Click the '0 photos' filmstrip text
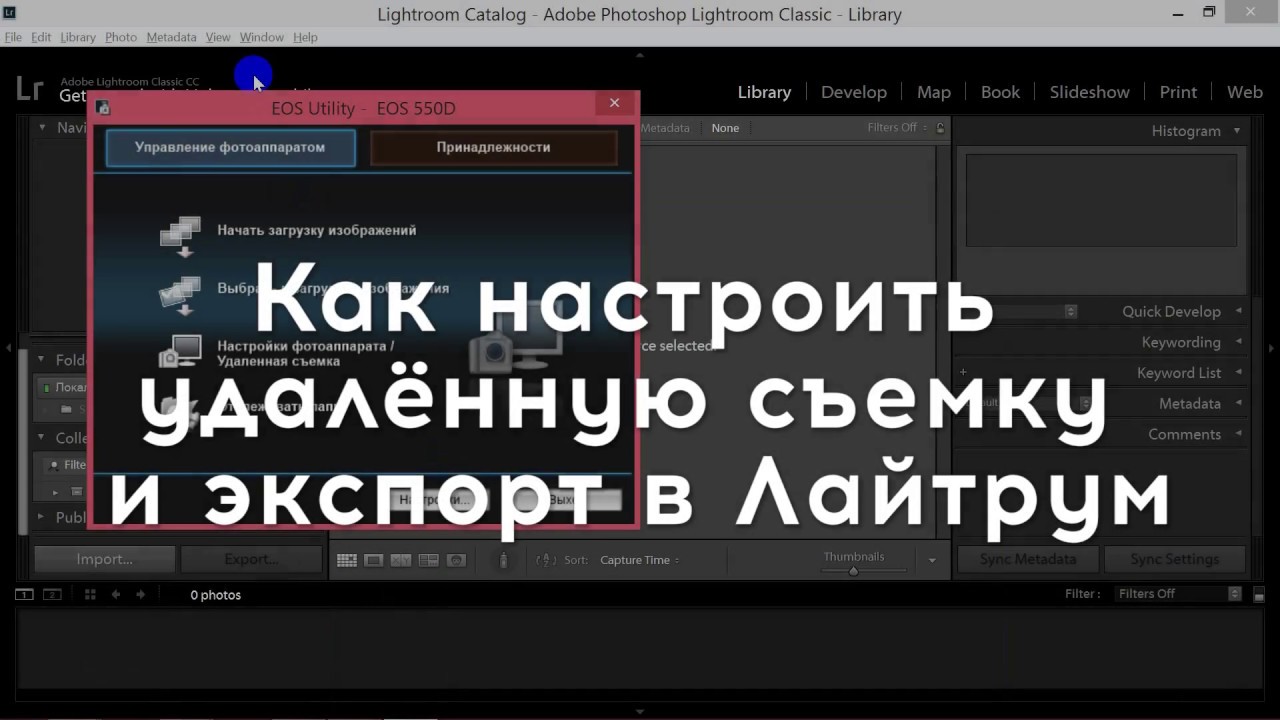The width and height of the screenshot is (1280, 720). point(216,595)
